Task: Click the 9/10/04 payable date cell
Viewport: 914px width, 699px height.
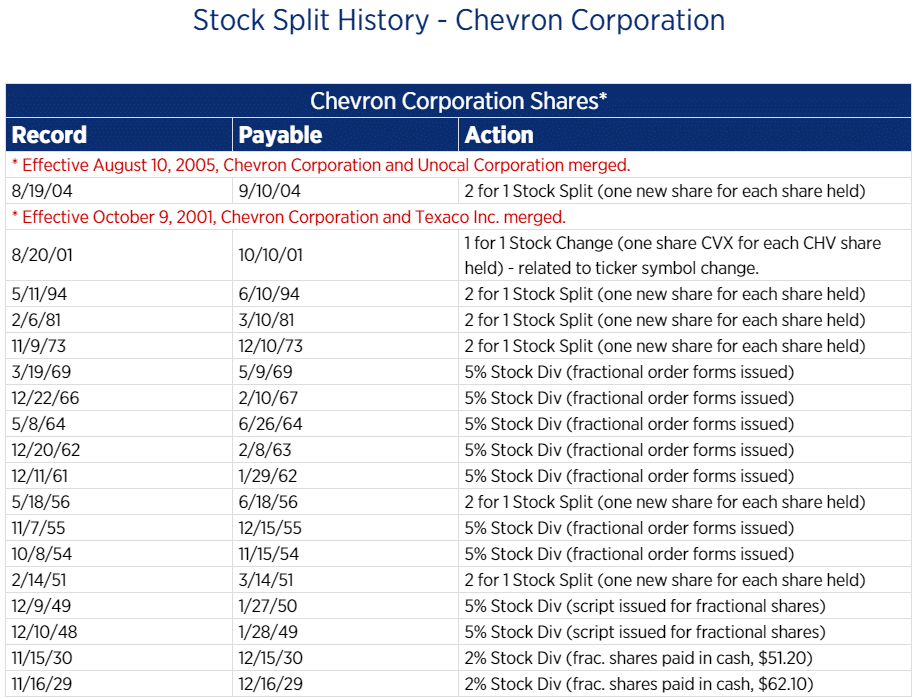Action: [270, 191]
